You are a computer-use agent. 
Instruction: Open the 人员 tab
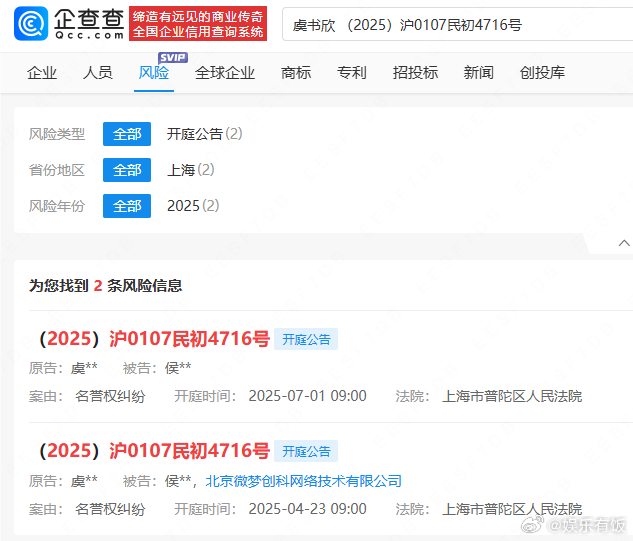click(x=98, y=73)
